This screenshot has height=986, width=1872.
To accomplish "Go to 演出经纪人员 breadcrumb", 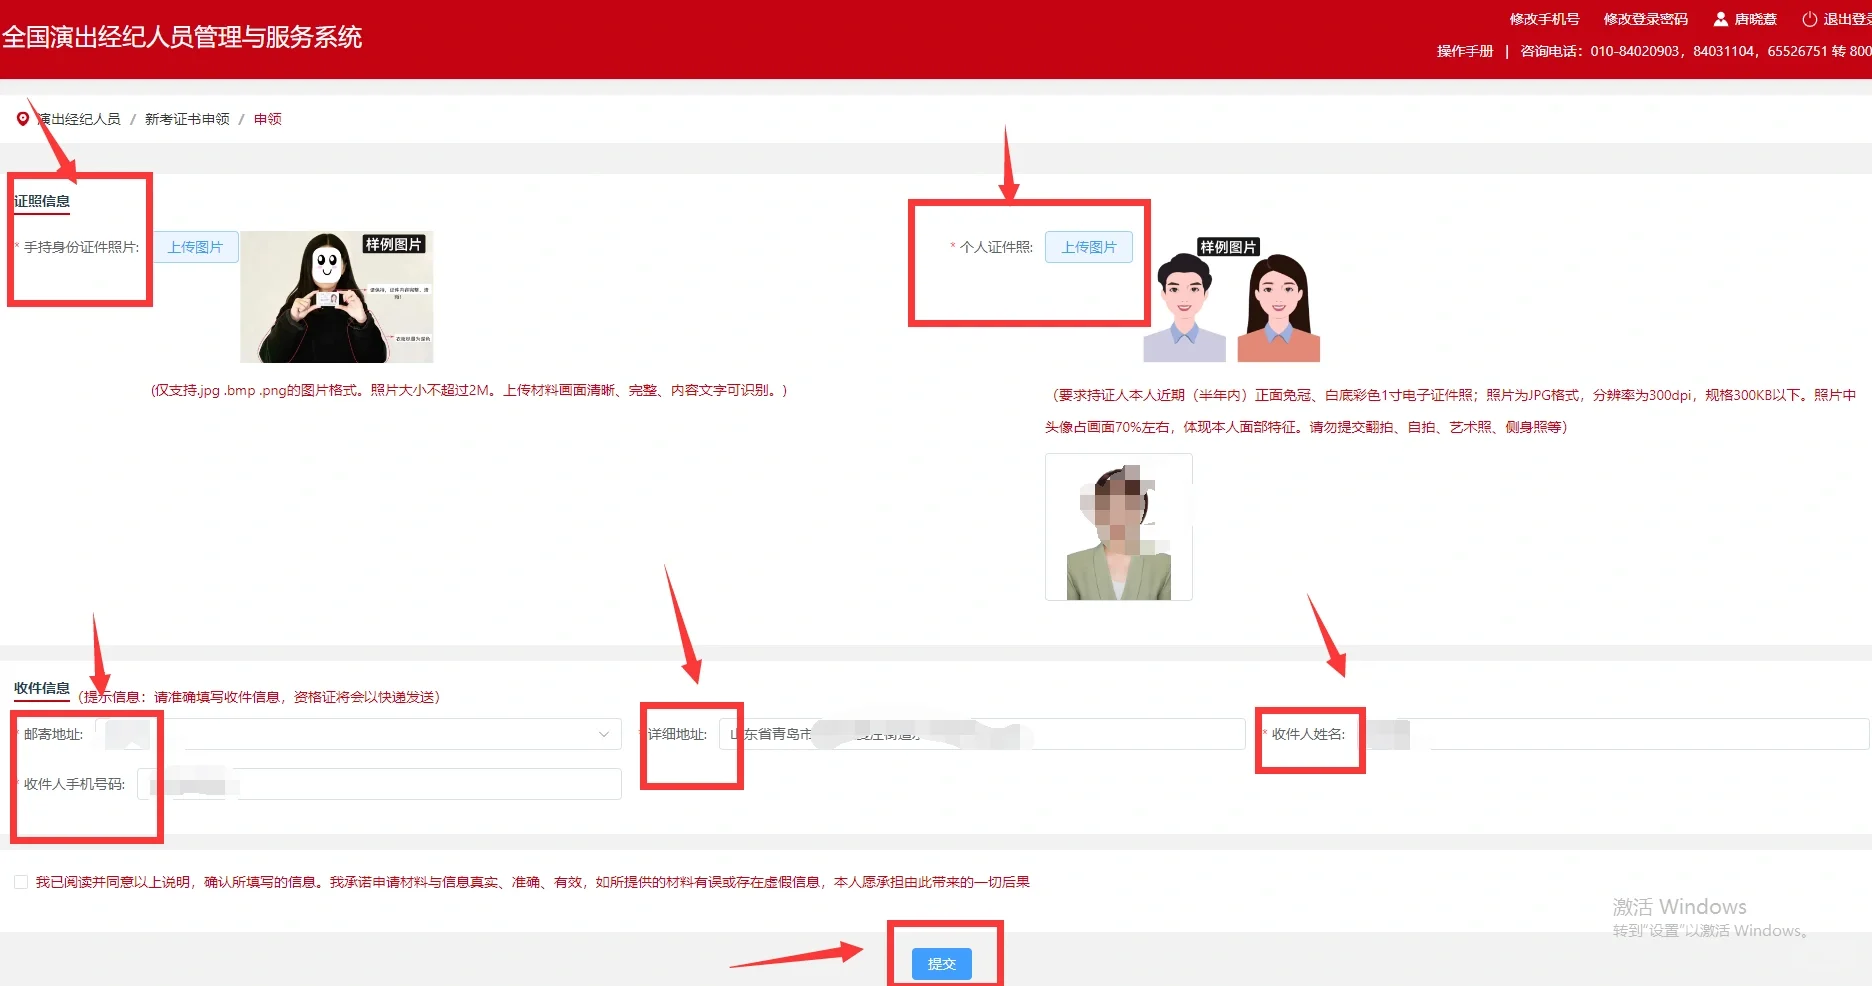I will 79,119.
